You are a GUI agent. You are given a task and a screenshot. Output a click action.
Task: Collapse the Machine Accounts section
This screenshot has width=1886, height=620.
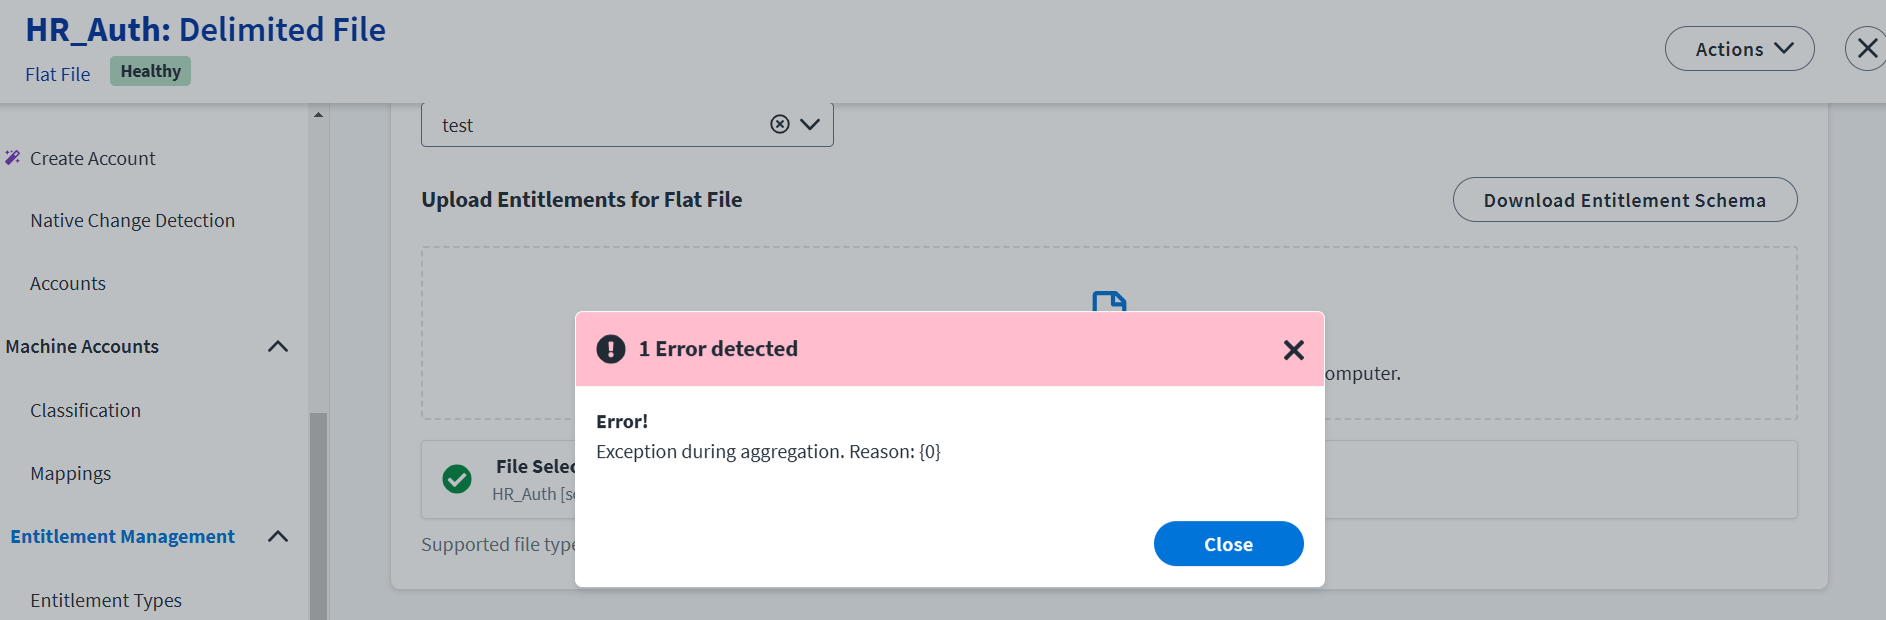pos(278,347)
